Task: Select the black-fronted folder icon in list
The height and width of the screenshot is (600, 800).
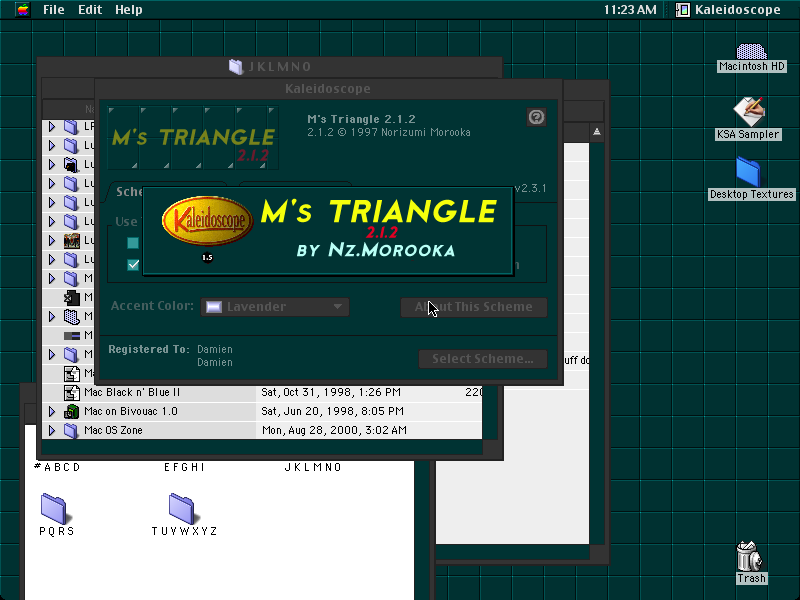Action: pyautogui.click(x=71, y=164)
